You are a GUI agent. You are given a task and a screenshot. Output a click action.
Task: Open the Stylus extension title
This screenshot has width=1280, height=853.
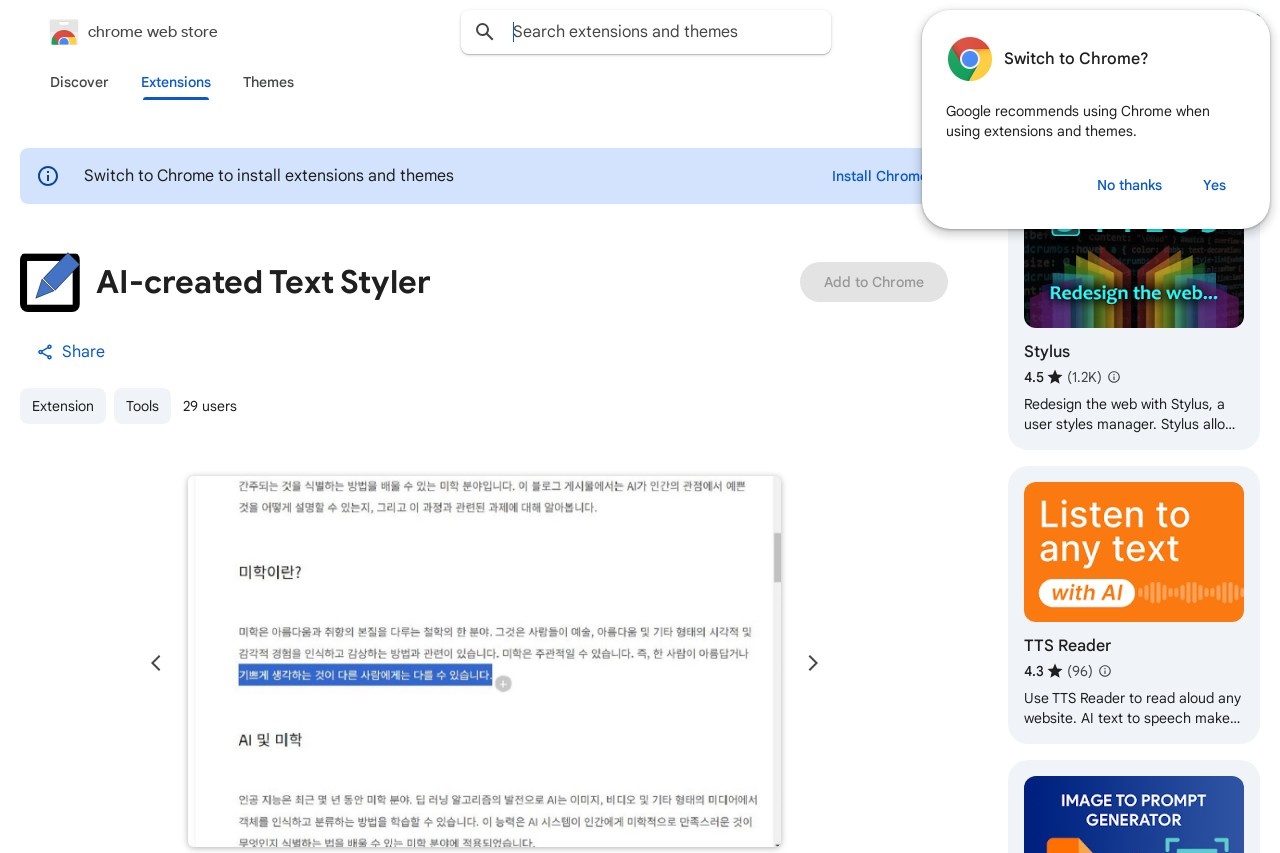click(1047, 352)
